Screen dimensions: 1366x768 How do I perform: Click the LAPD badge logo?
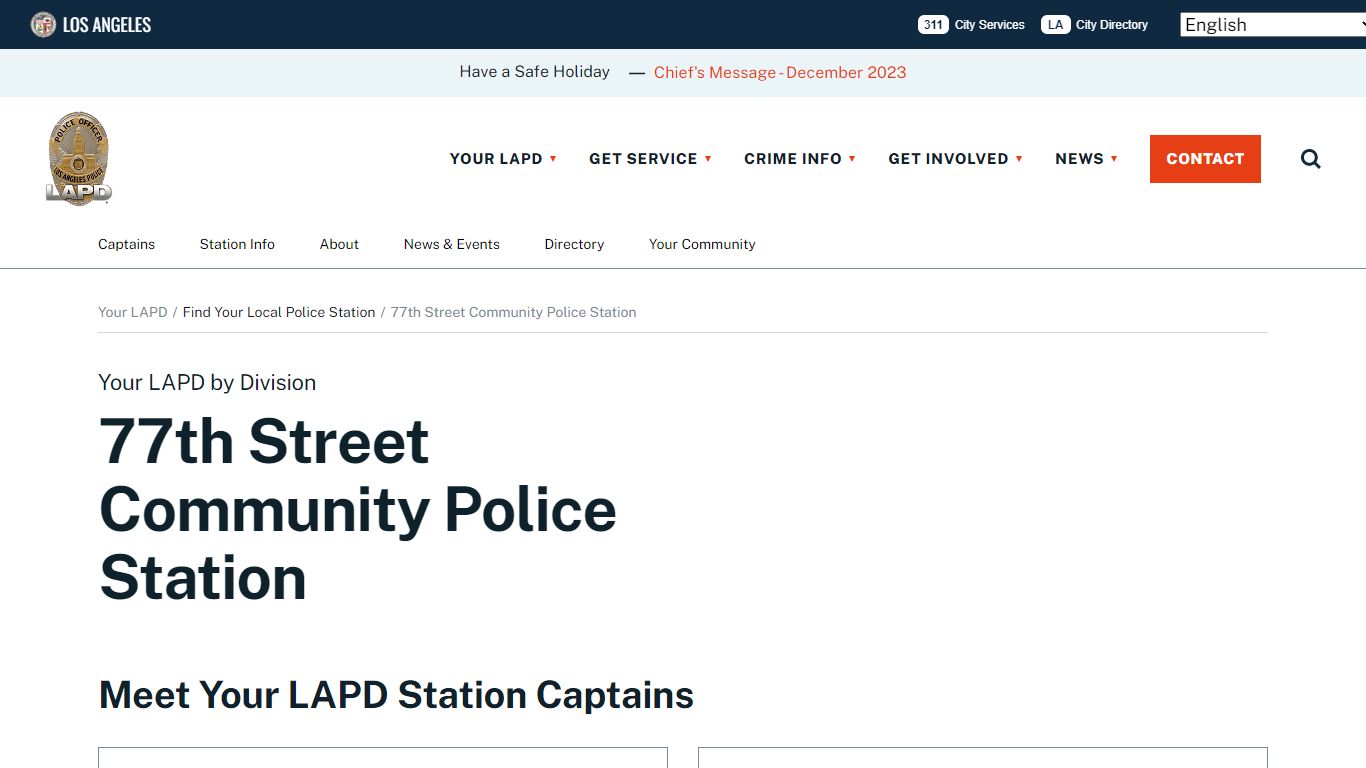click(79, 158)
